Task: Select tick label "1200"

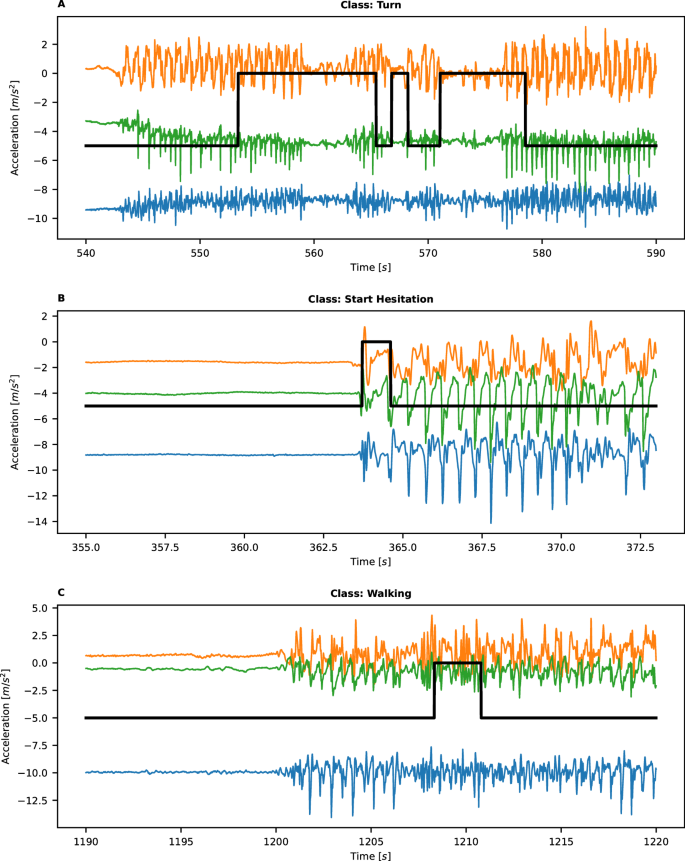Action: 276,842
